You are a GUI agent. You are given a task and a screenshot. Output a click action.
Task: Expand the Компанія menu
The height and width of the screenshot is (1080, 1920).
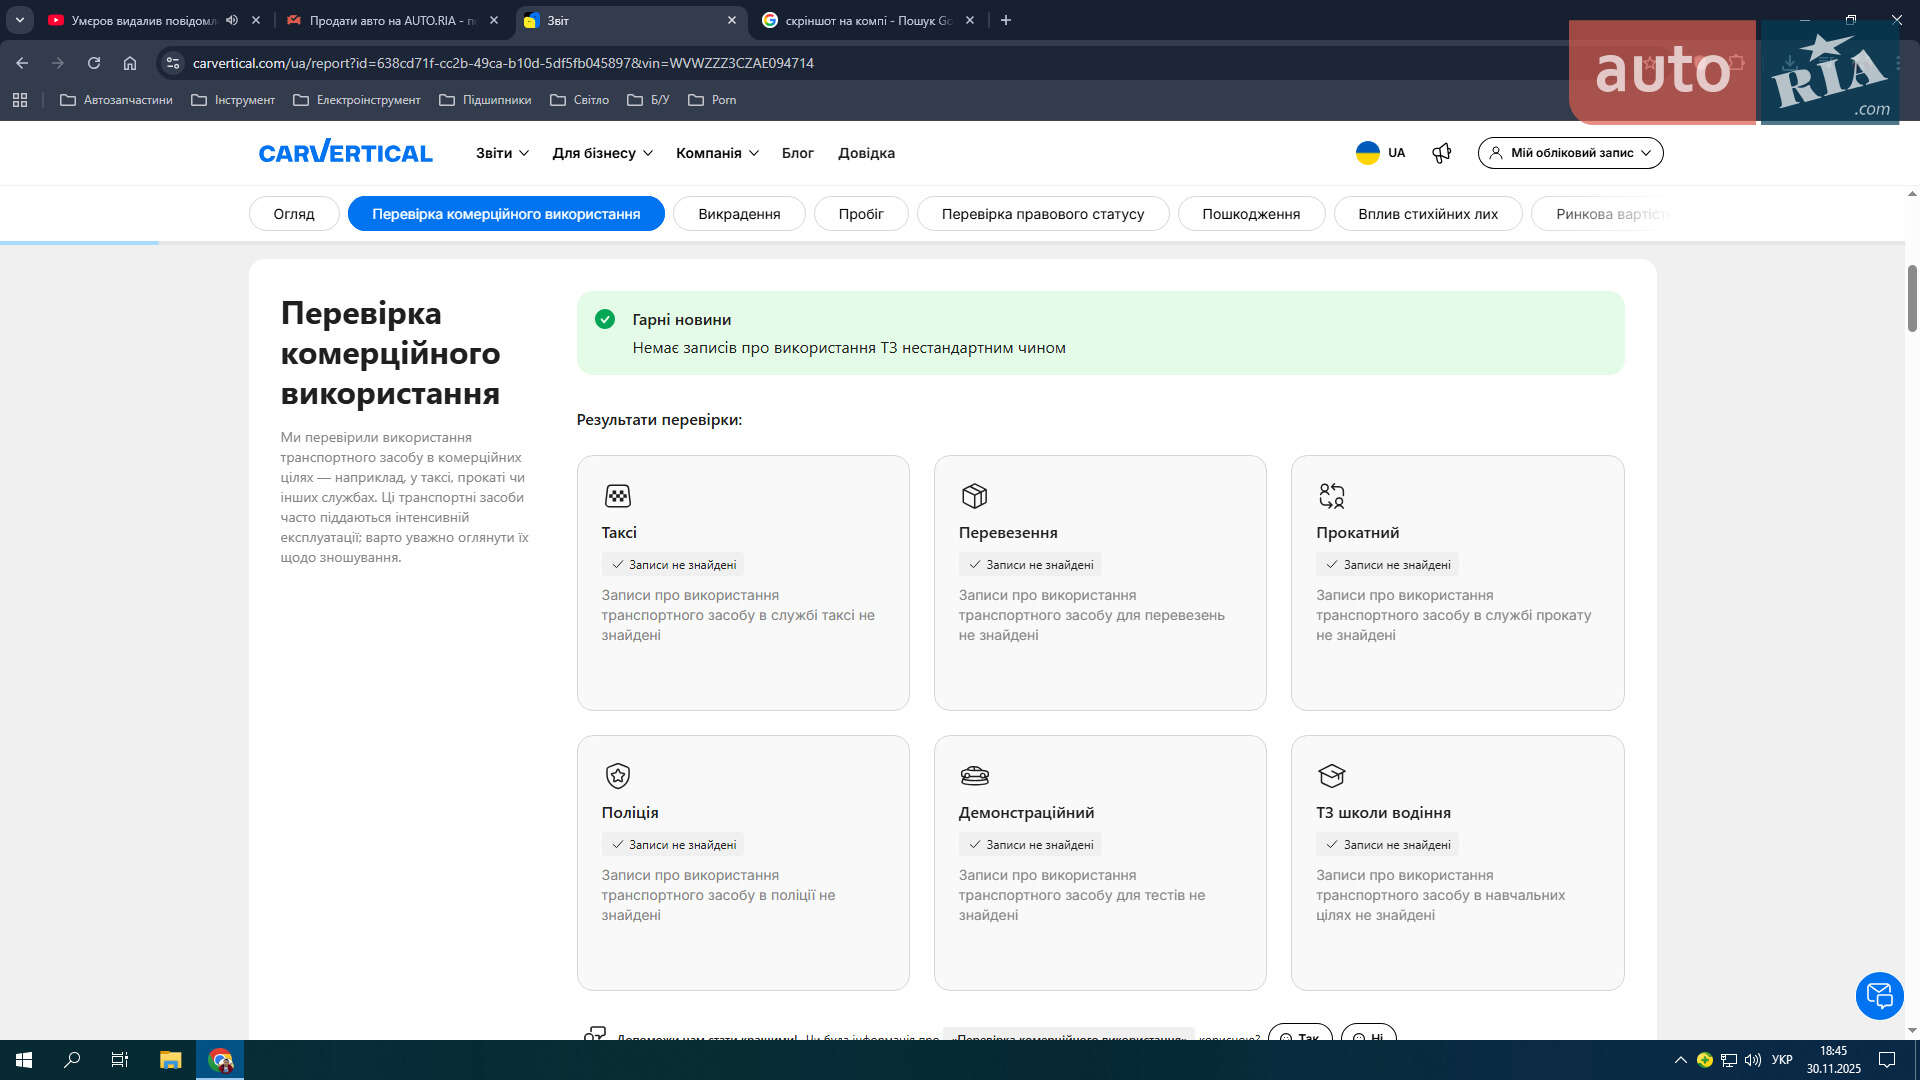pos(717,153)
